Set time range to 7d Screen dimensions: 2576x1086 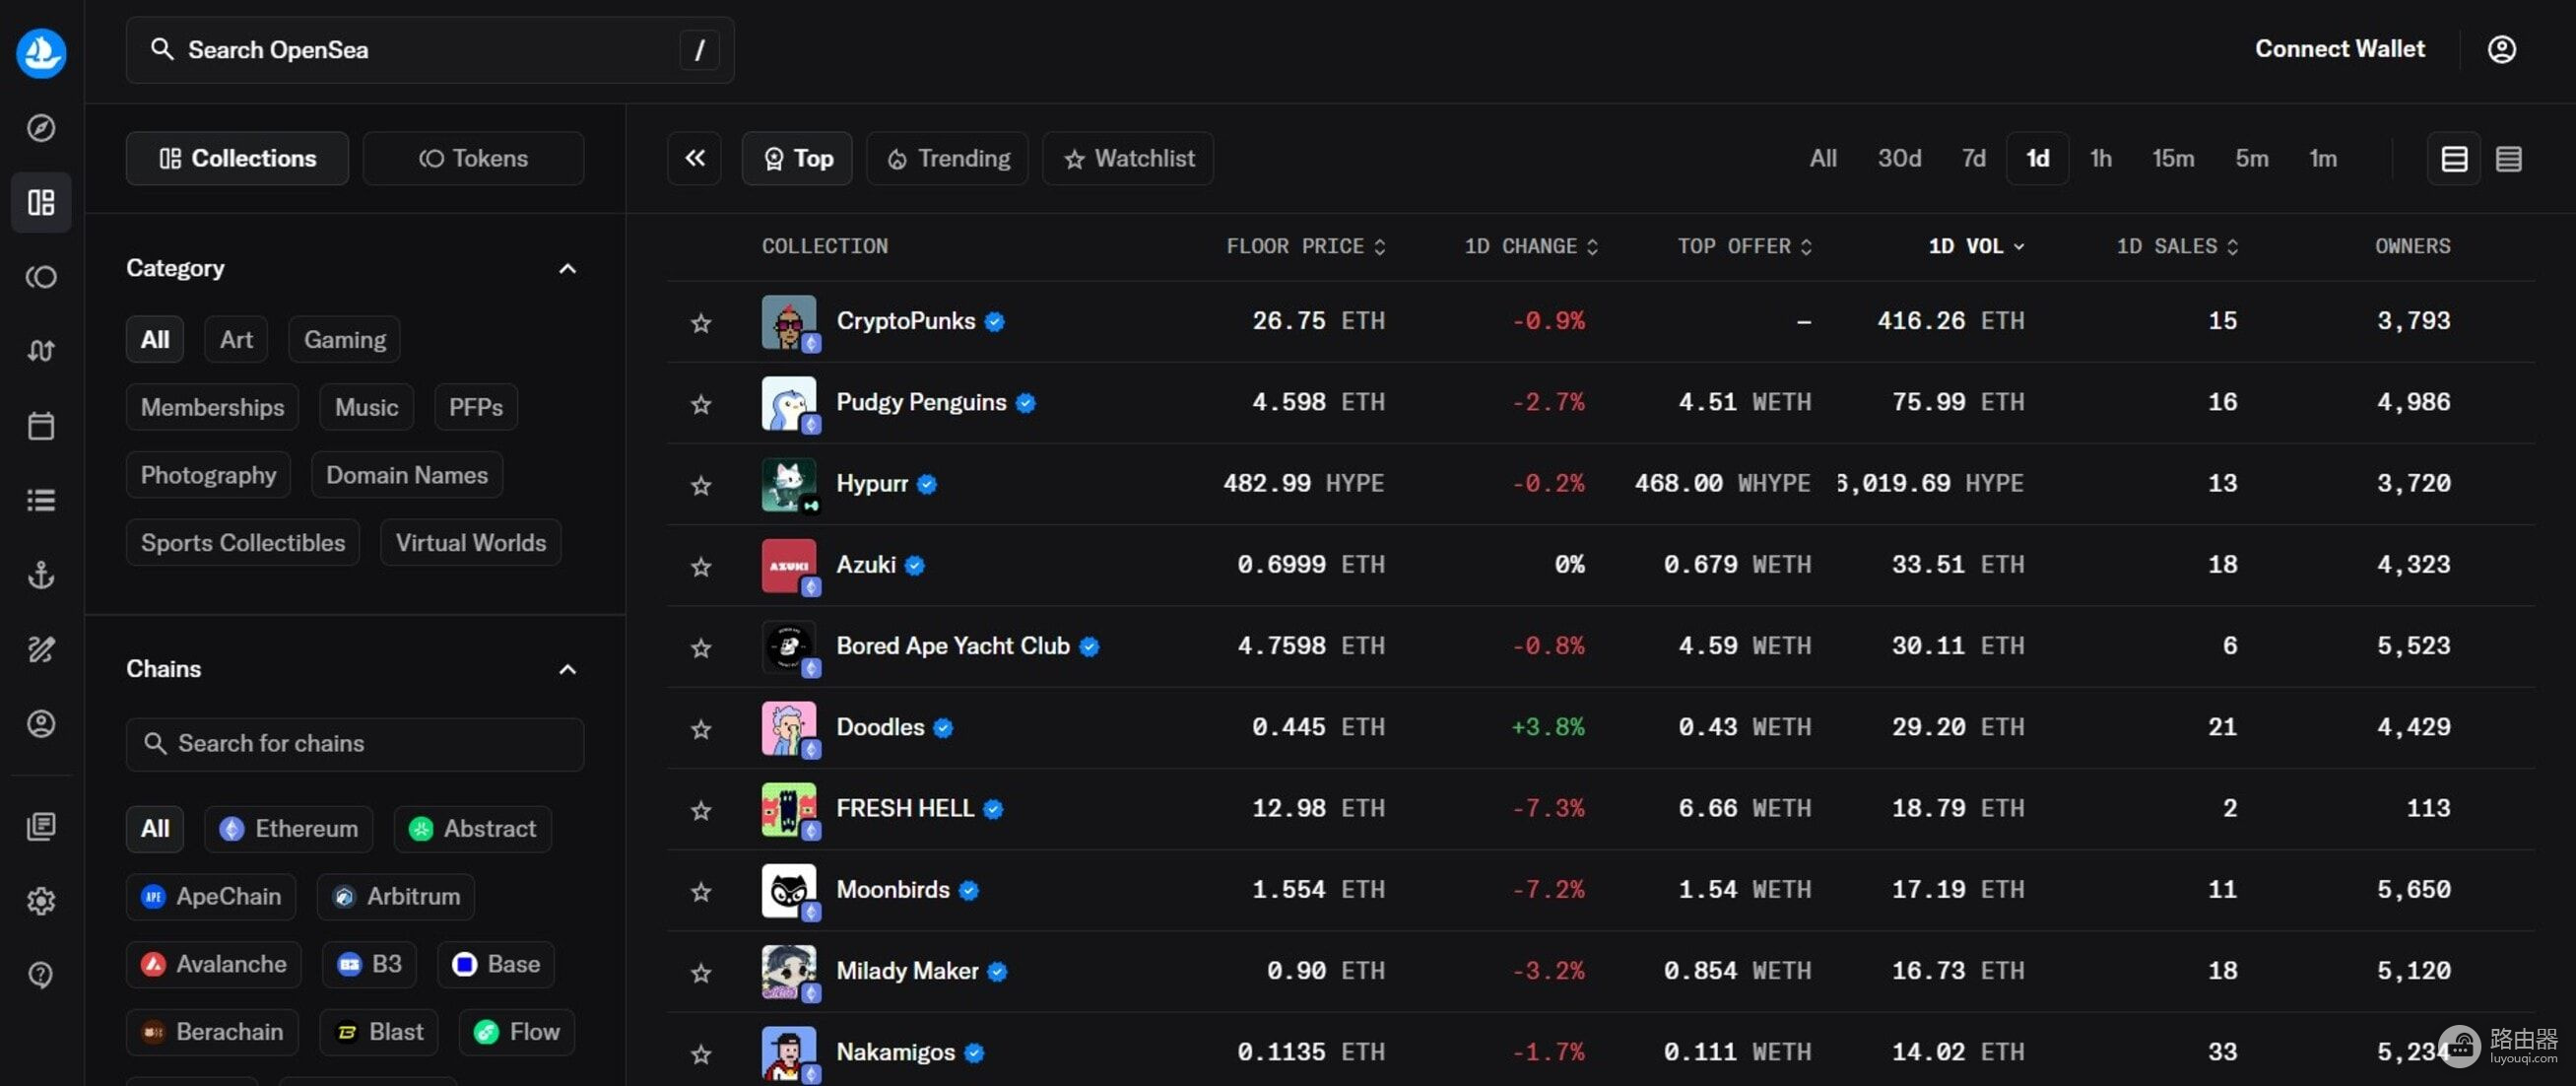1973,158
